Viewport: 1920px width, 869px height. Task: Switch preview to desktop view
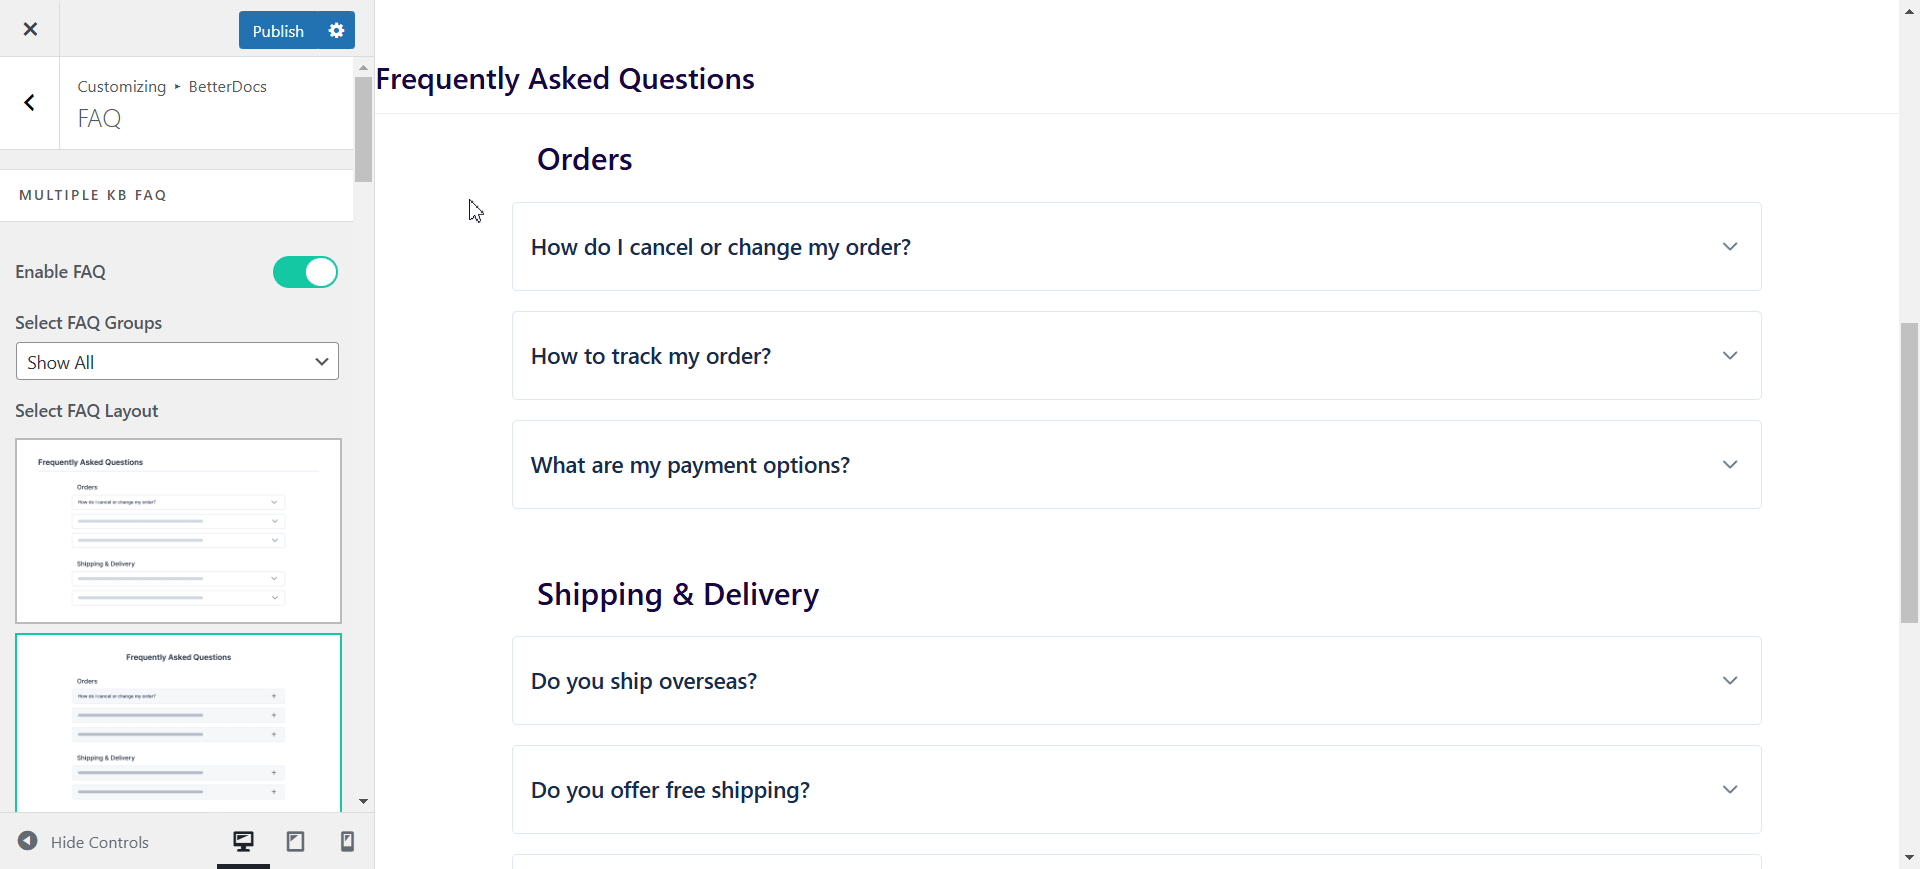pos(243,841)
